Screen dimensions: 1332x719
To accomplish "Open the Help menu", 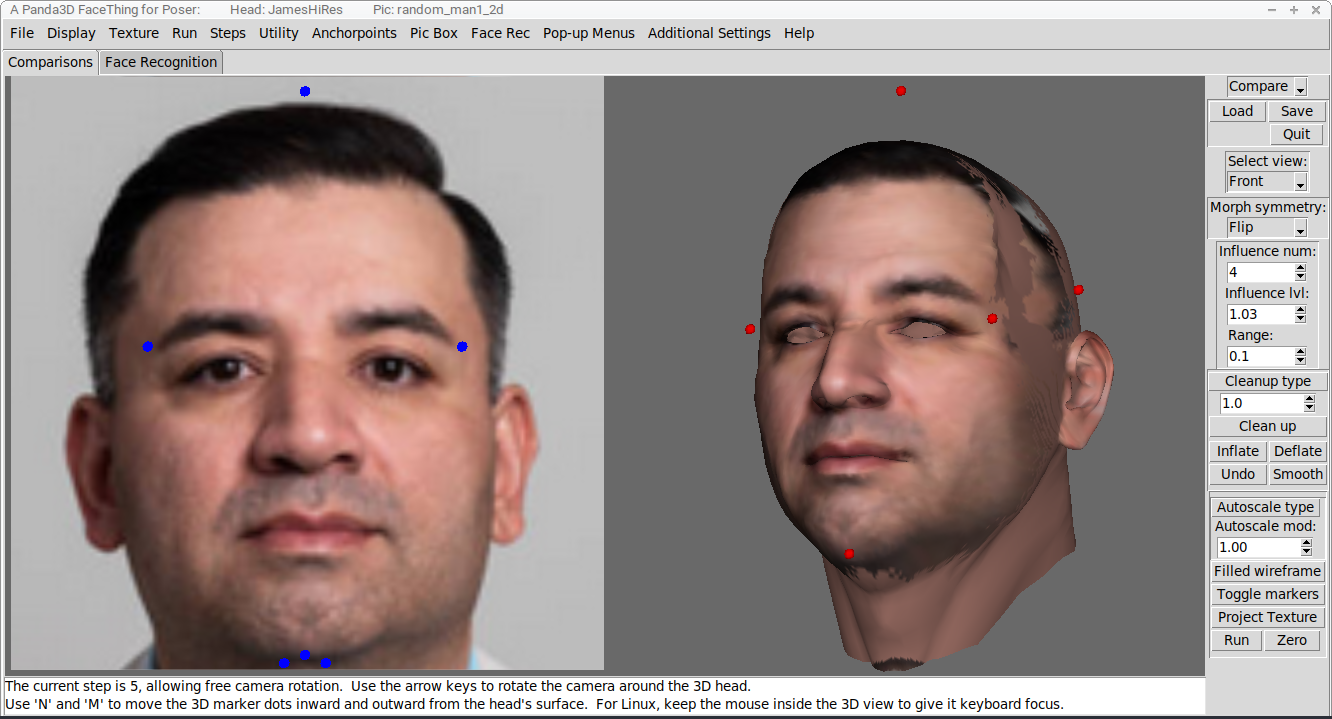I will [x=799, y=33].
